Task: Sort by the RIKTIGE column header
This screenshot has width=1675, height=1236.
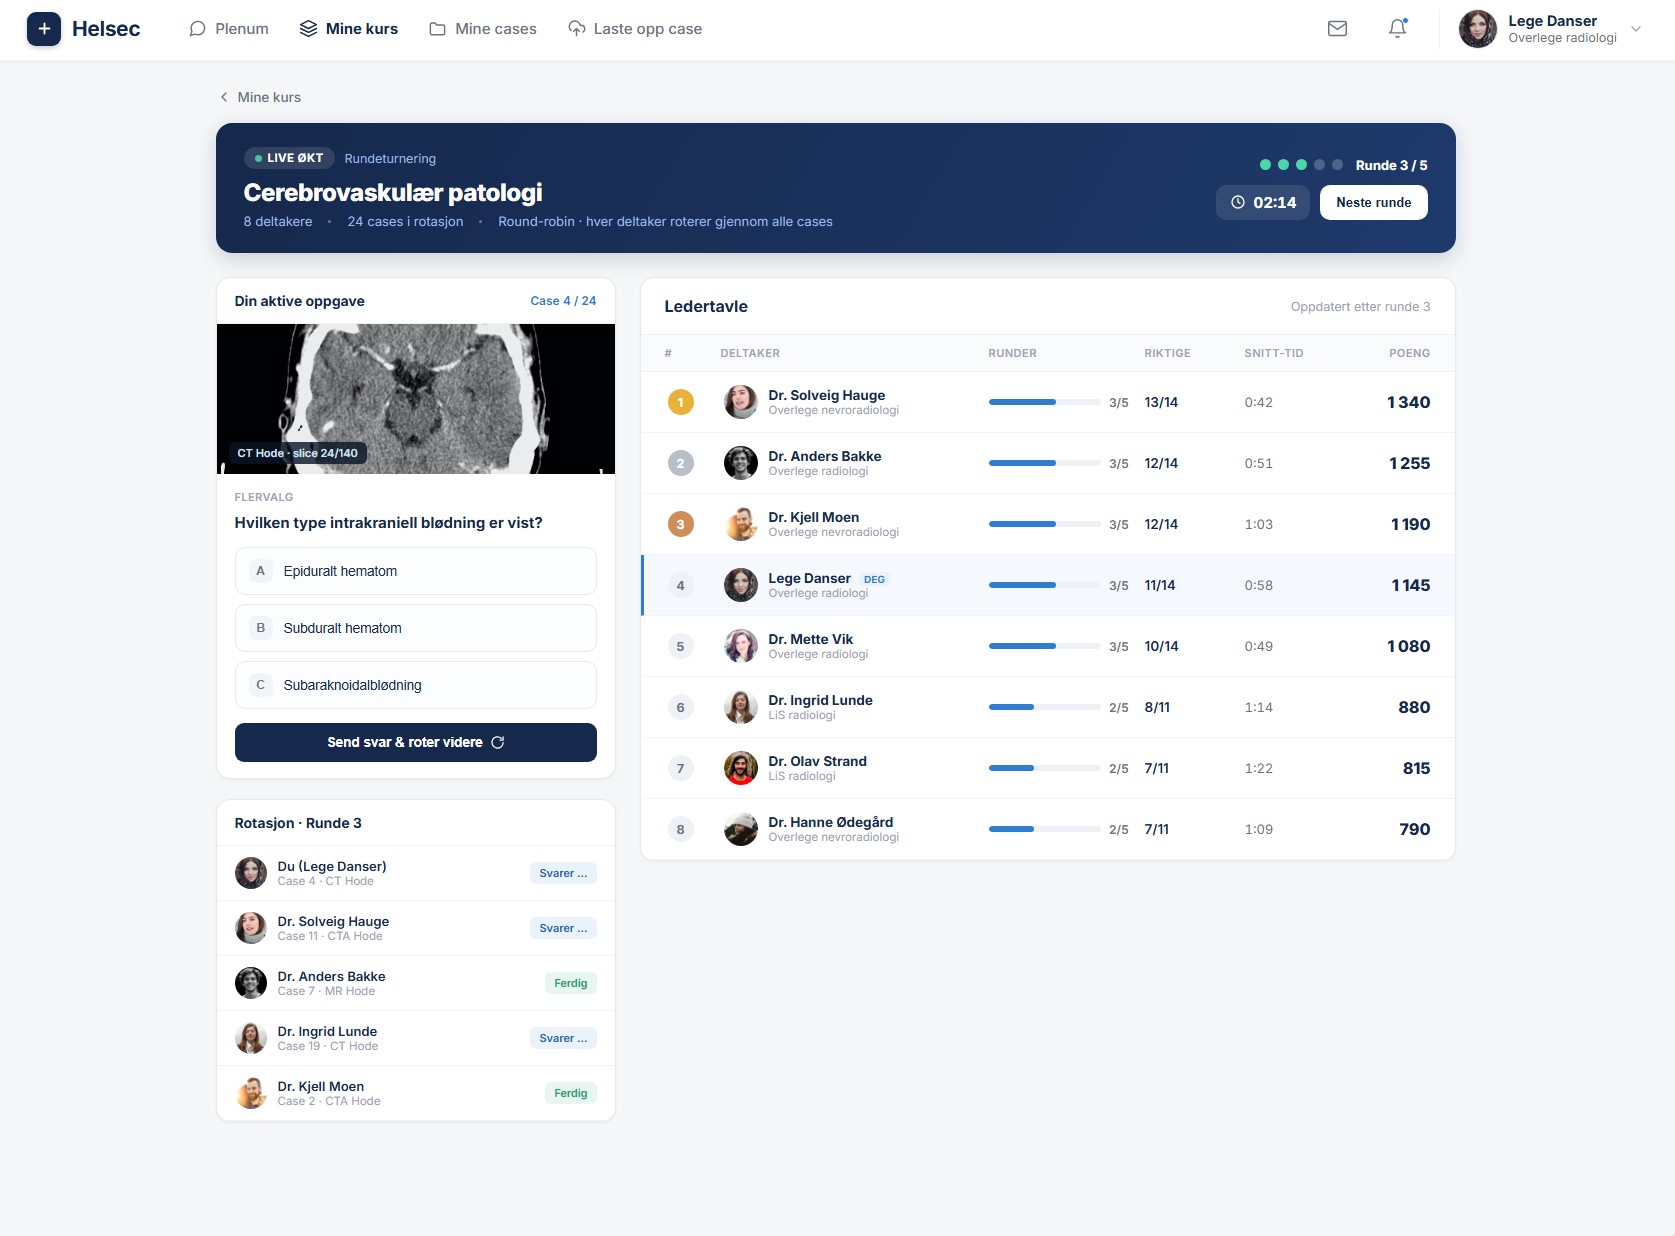Action: point(1167,353)
